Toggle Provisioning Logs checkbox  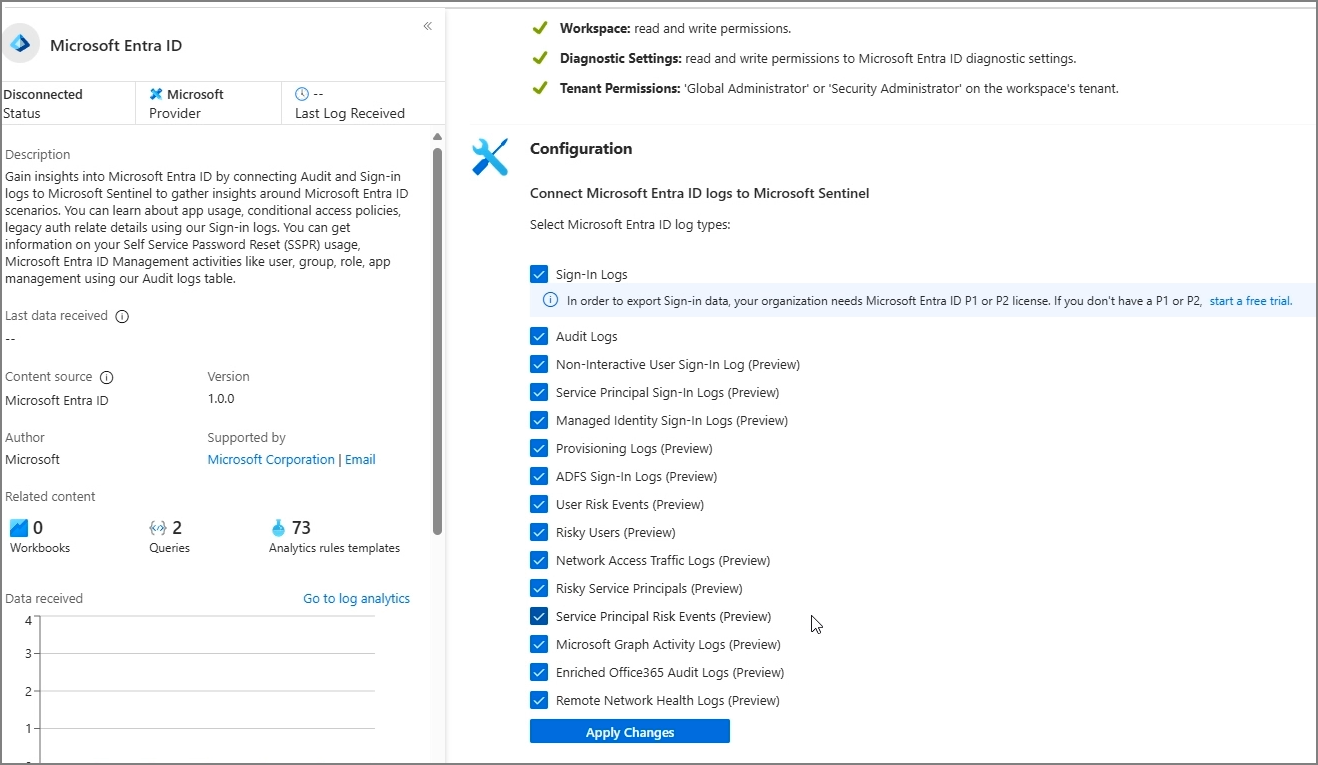pos(539,448)
